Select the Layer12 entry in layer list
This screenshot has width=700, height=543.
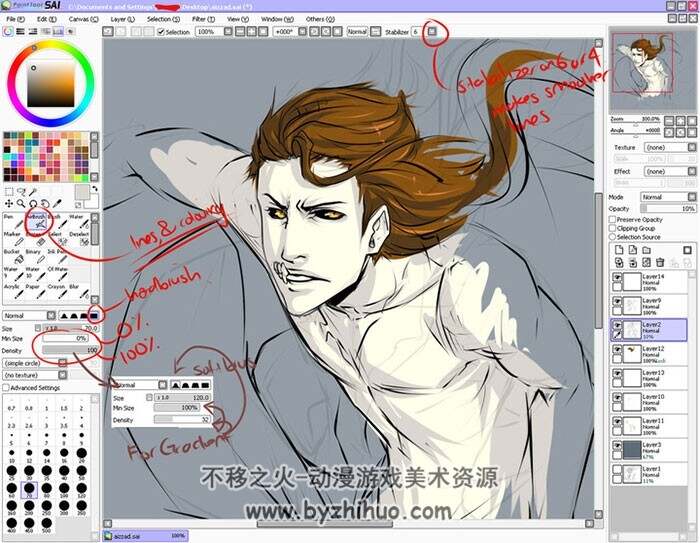[649, 354]
